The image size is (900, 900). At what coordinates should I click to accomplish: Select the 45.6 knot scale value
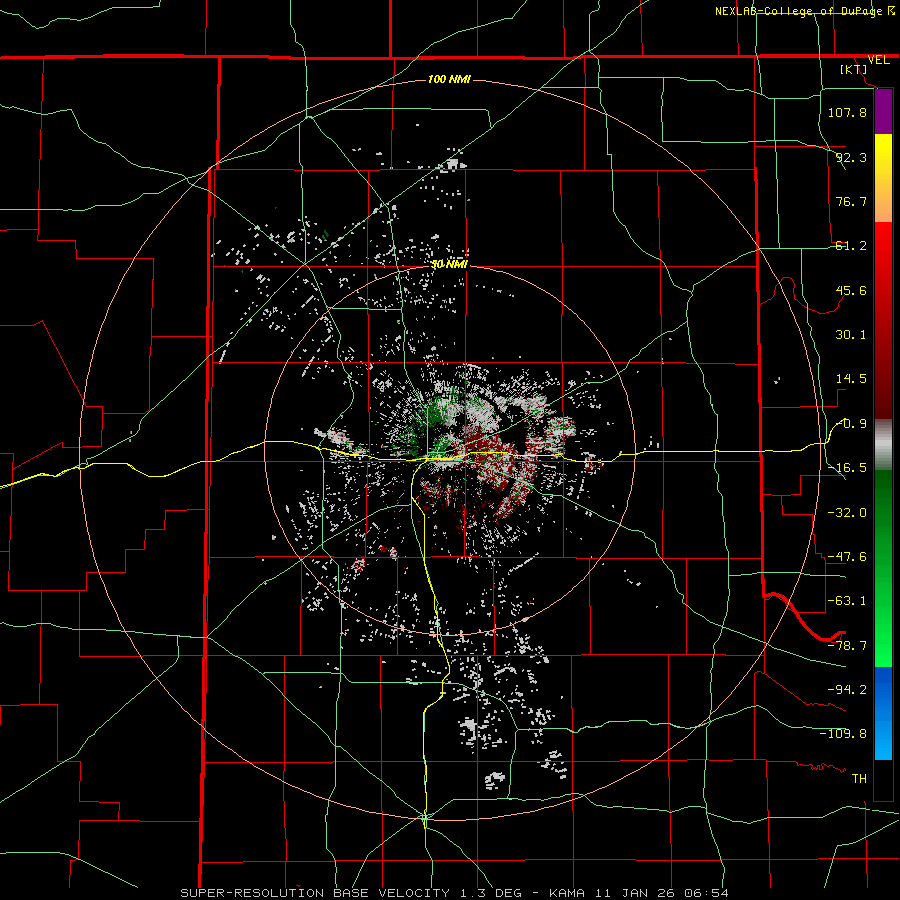click(851, 290)
